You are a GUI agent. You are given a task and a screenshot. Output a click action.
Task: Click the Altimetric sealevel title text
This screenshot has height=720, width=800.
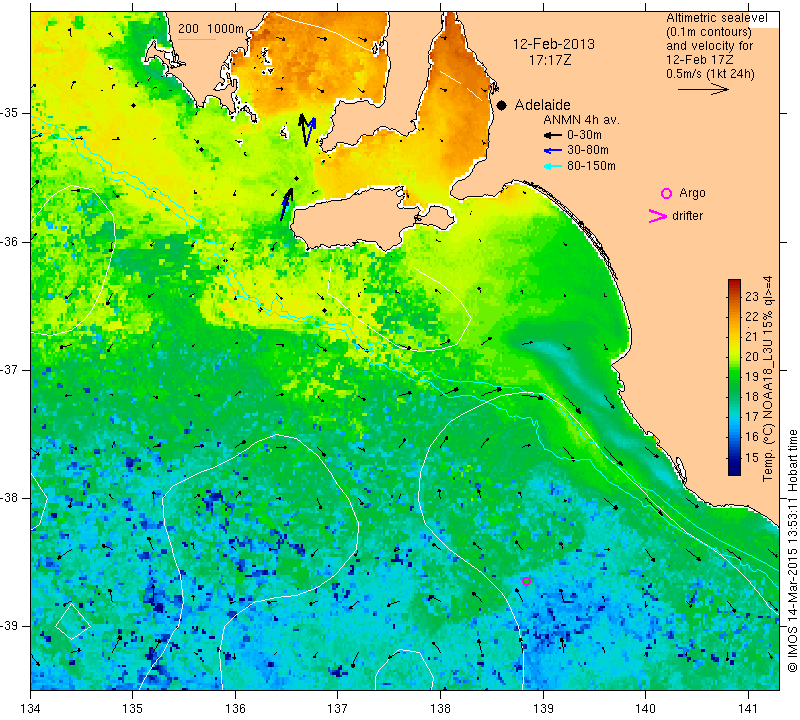tap(717, 18)
